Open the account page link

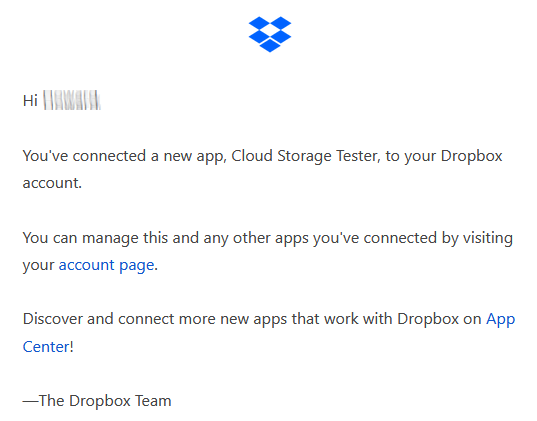point(107,265)
